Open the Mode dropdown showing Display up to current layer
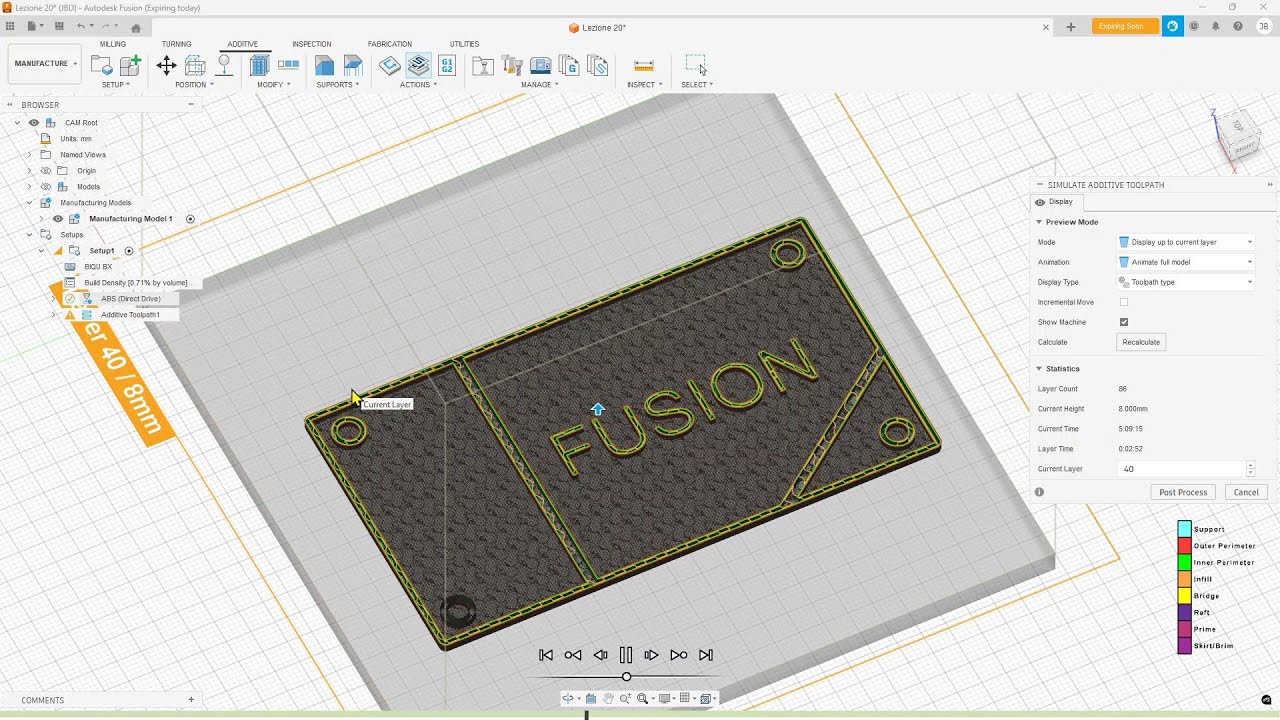Viewport: 1280px width, 720px height. (x=1186, y=242)
